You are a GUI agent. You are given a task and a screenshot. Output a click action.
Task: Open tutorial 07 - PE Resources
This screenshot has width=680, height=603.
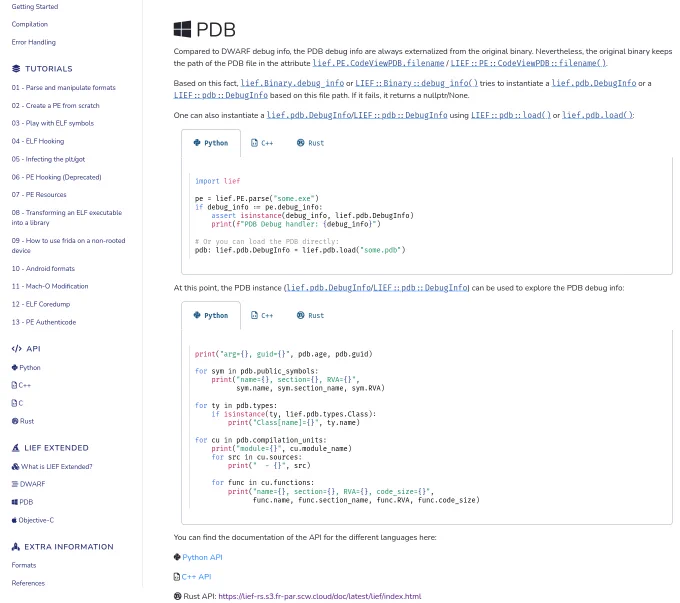[39, 195]
